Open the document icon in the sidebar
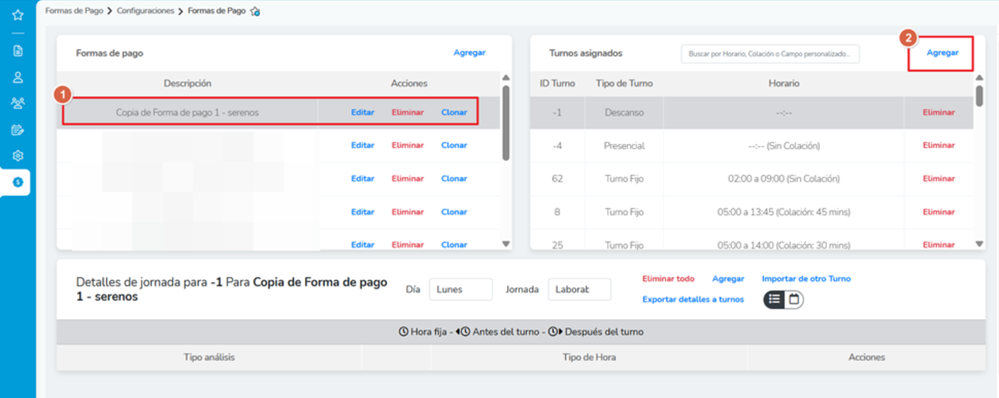 click(18, 51)
